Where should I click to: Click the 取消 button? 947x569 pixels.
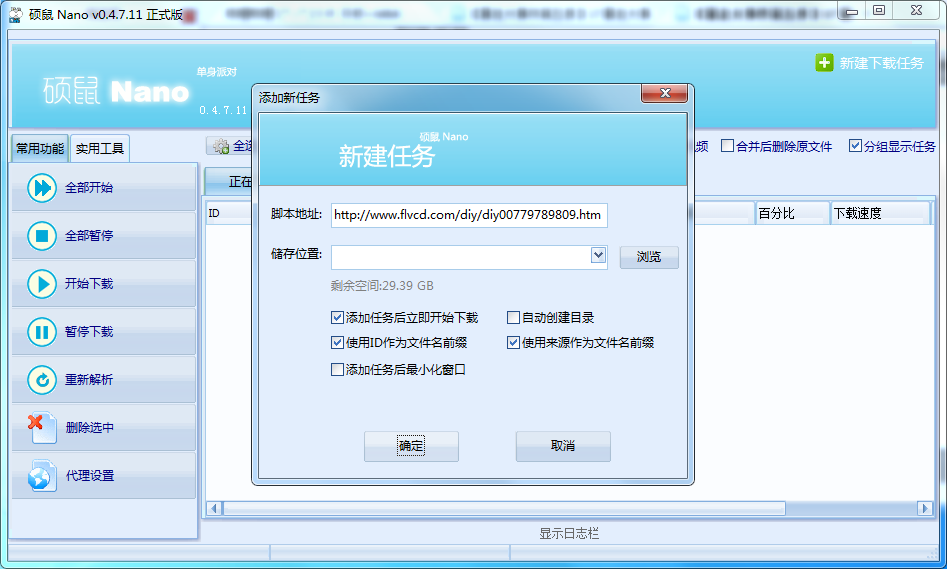pos(563,446)
